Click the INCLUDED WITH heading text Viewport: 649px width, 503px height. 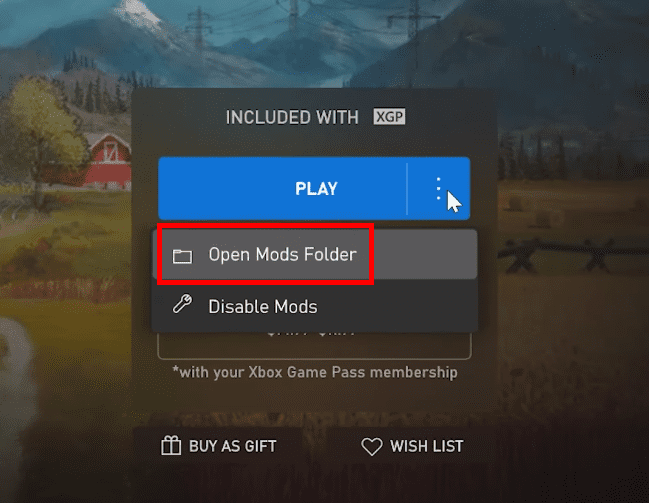pyautogui.click(x=292, y=117)
